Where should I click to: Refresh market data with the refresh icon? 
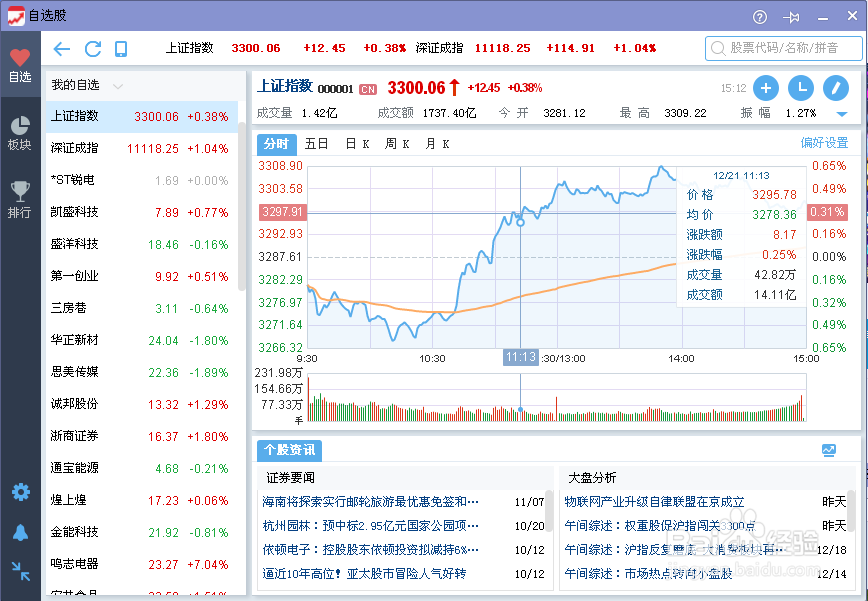tap(93, 48)
